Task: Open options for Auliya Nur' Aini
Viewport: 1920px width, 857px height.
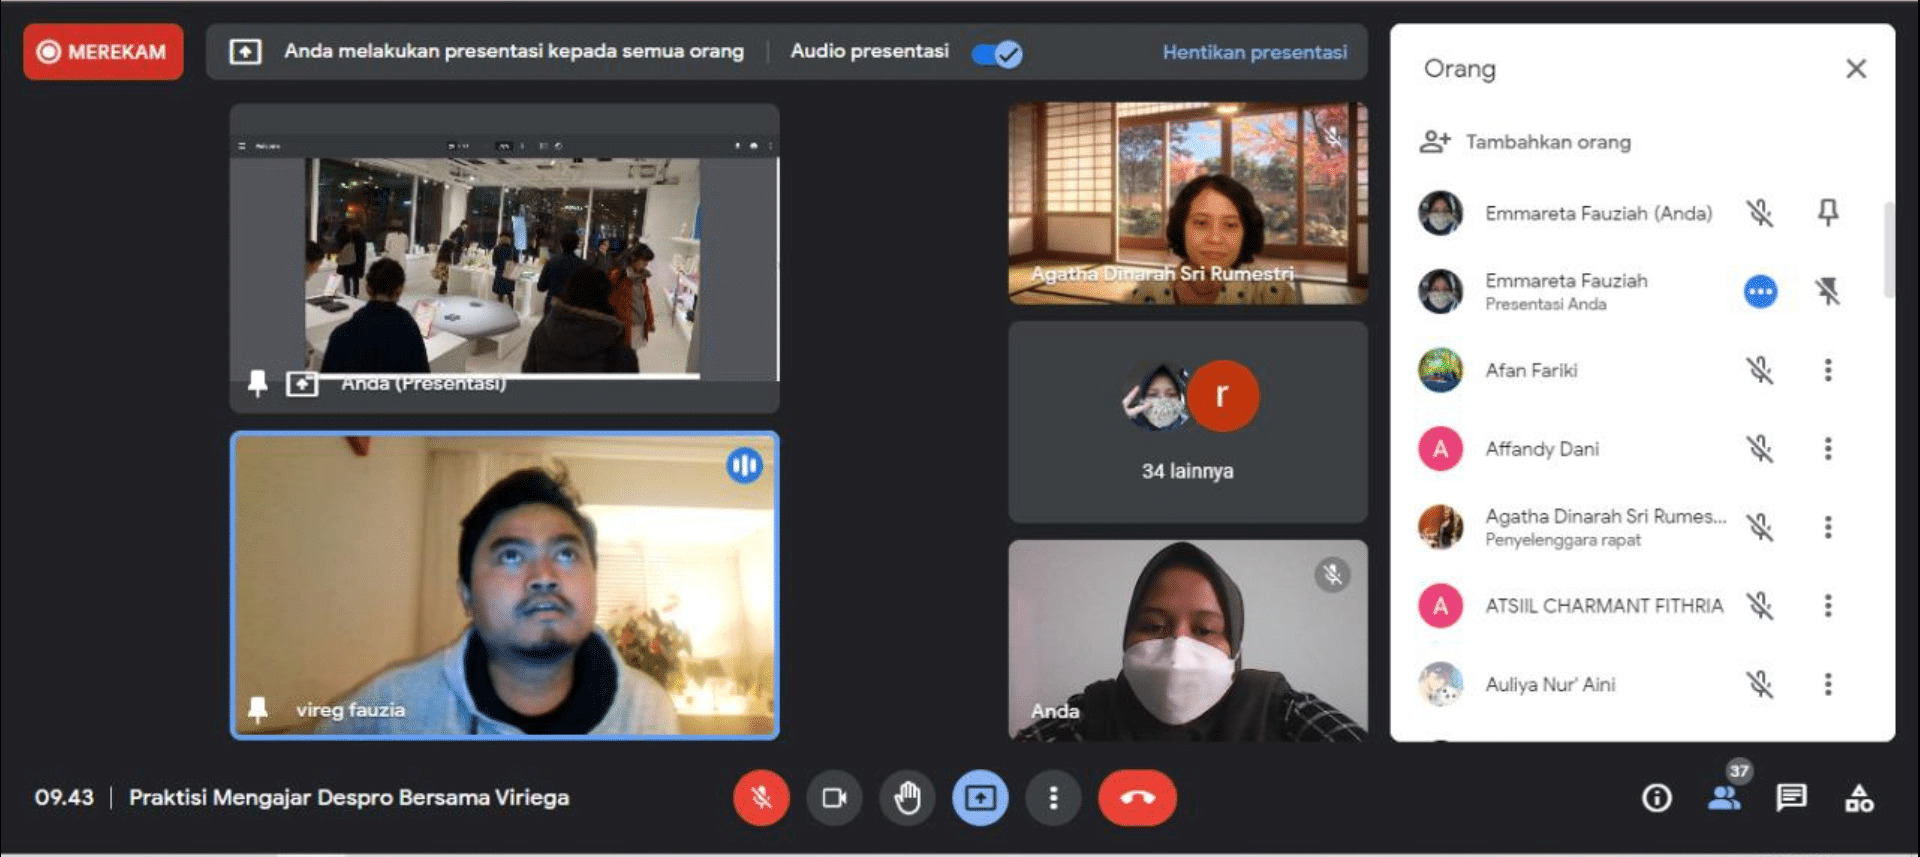Action: pos(1828,684)
